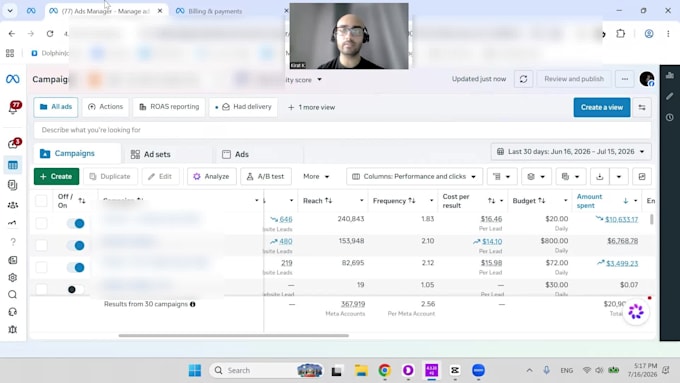Image resolution: width=680 pixels, height=383 pixels.
Task: Check the box for the $10,633.17 campaign row
Action: coord(41,223)
